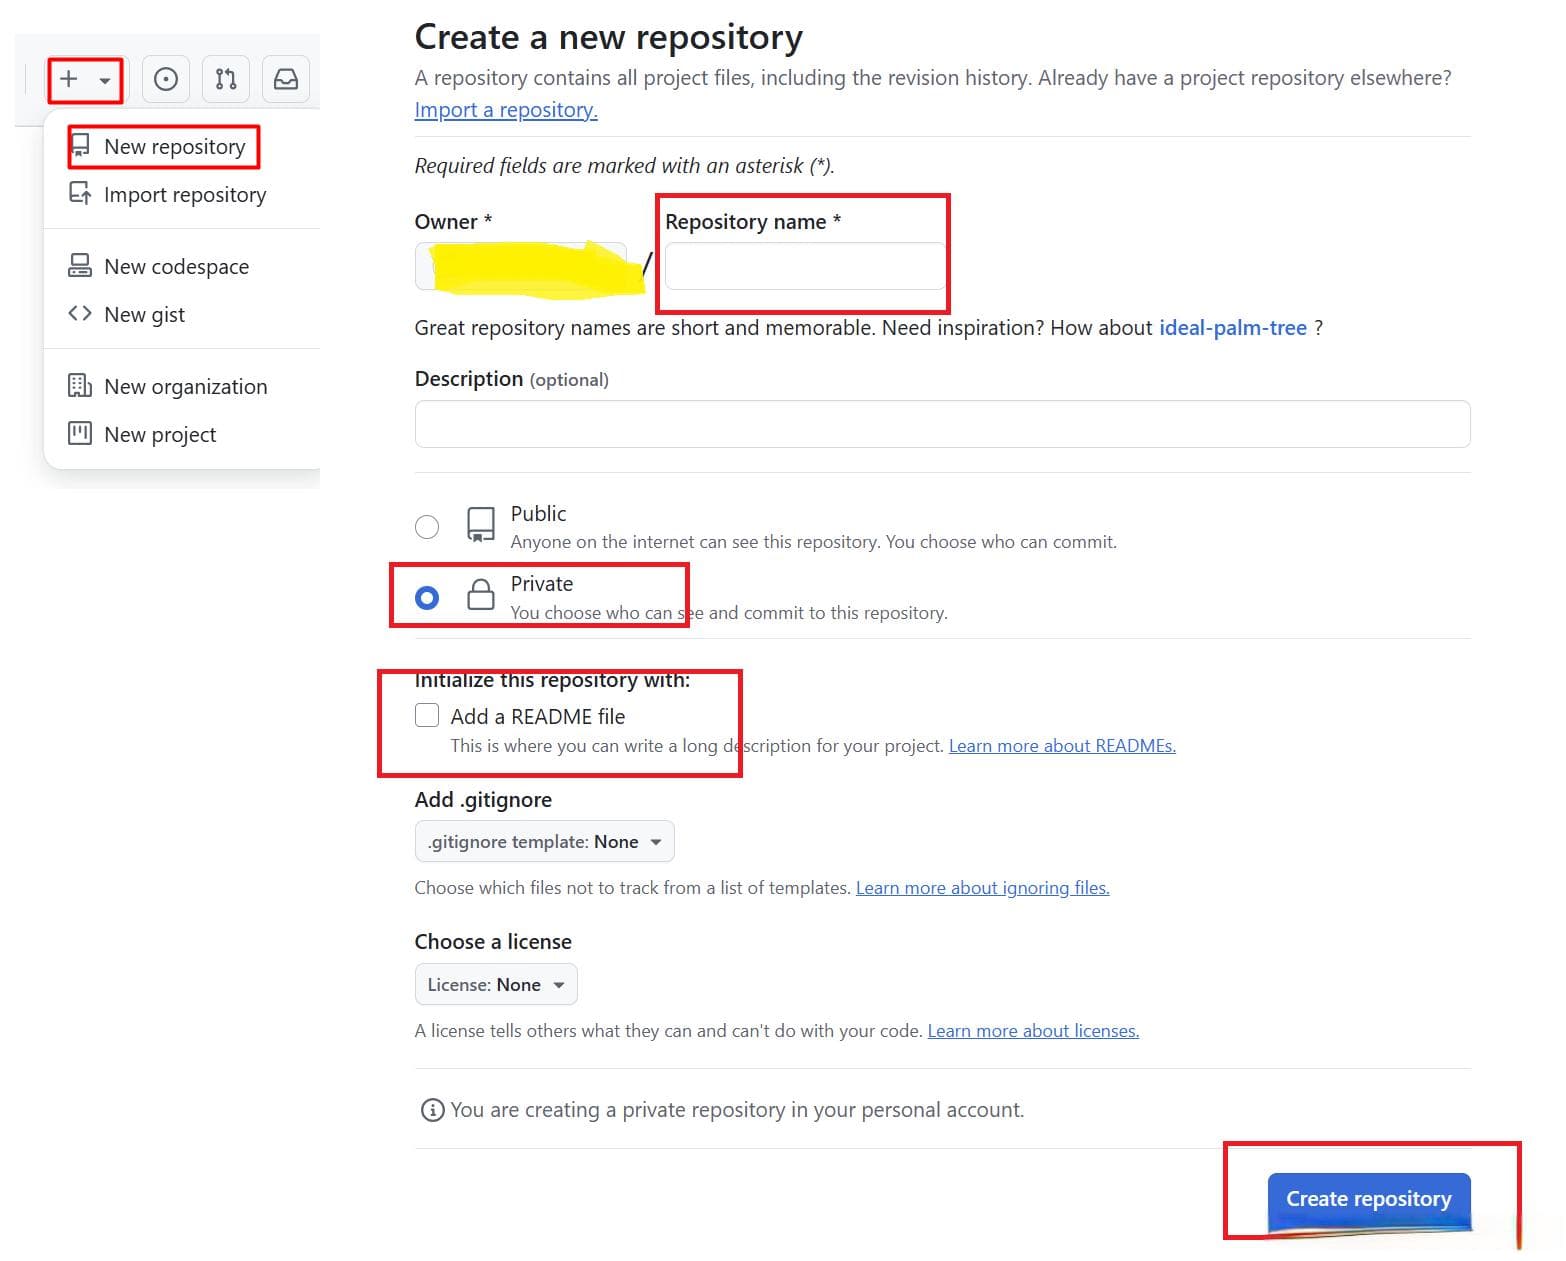Open the Owner dropdown
Screen dimensions: 1566x1261
click(x=521, y=266)
